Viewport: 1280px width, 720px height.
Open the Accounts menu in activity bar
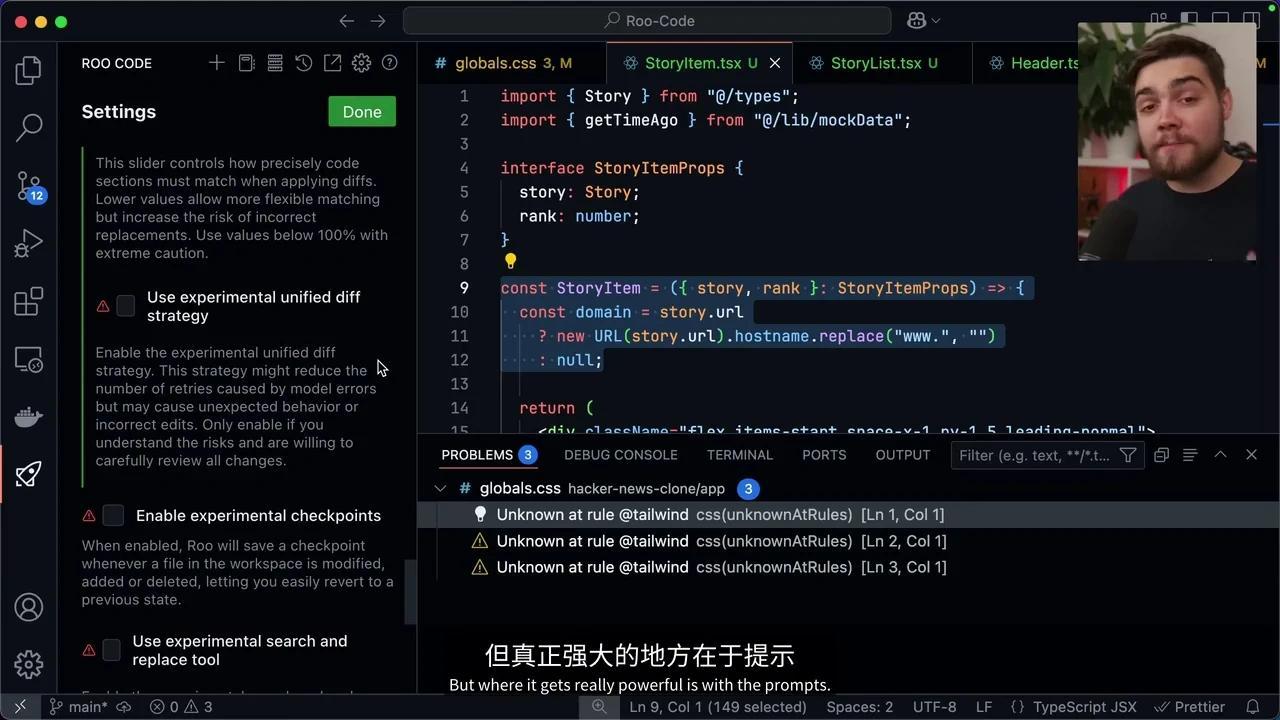tap(29, 607)
